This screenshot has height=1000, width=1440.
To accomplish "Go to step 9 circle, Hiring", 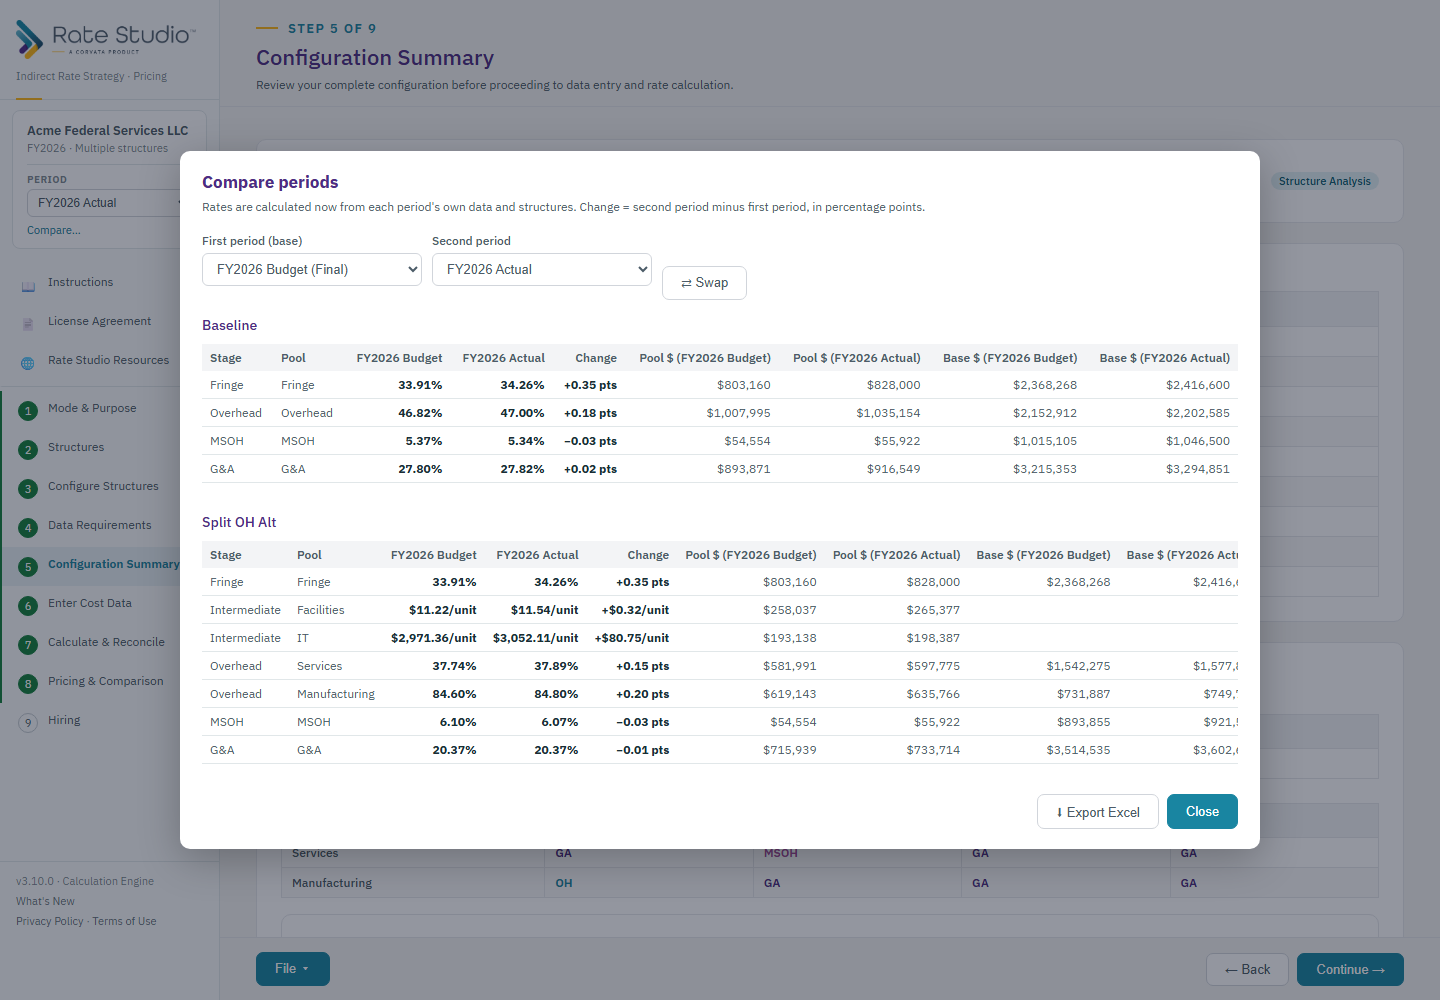I will [x=28, y=722].
